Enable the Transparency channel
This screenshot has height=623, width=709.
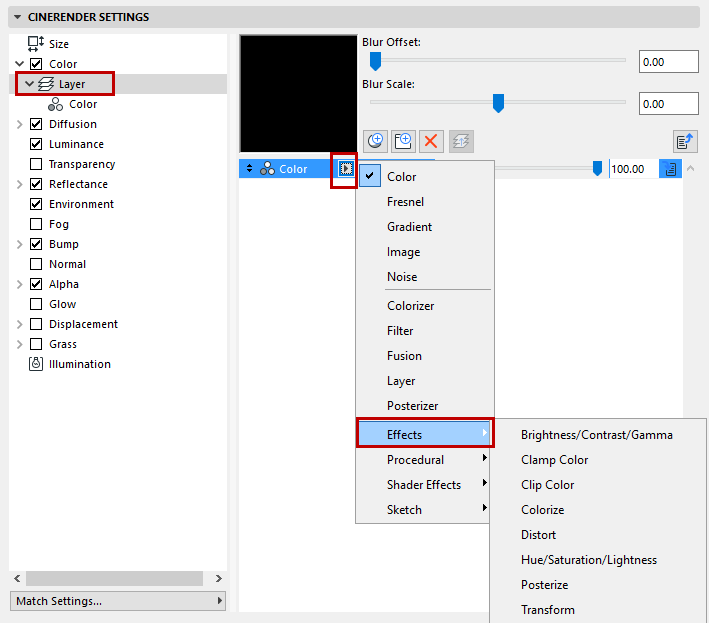36,164
